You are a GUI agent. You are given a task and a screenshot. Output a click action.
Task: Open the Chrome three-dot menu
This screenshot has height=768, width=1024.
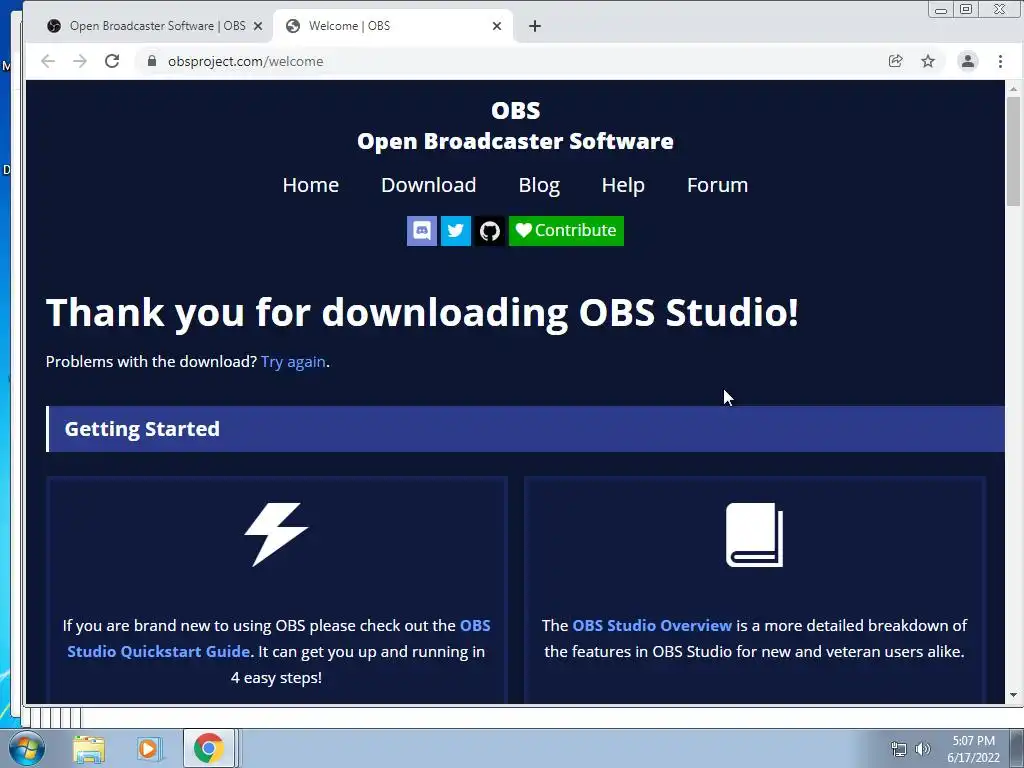pos(1000,61)
